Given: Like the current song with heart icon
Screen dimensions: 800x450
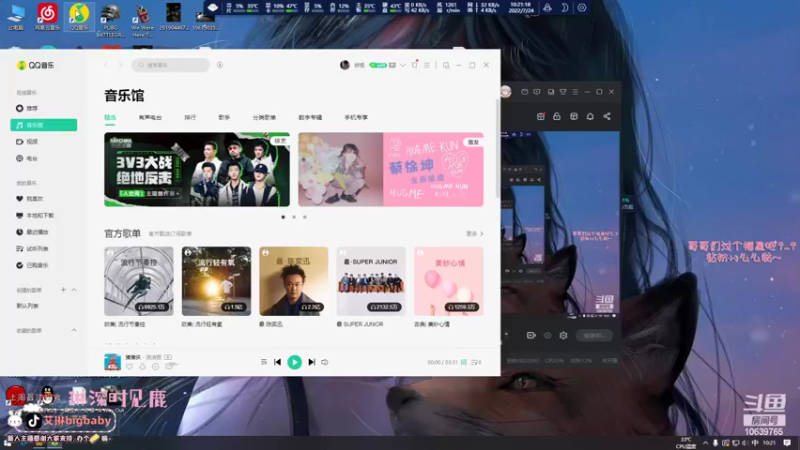Looking at the screenshot, I should pyautogui.click(x=129, y=366).
